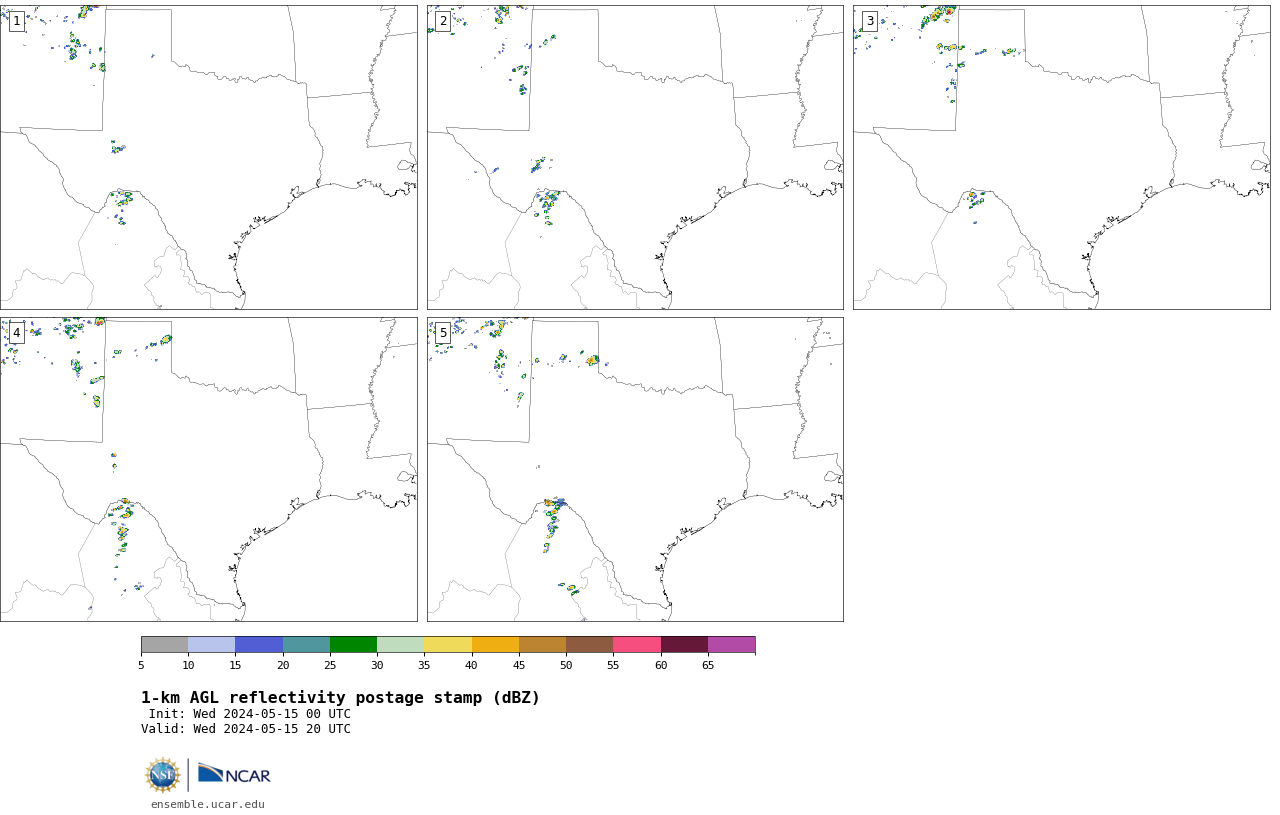The image size is (1280, 815).
Task: Click the 1-km AGL reflectivity title
Action: click(340, 698)
